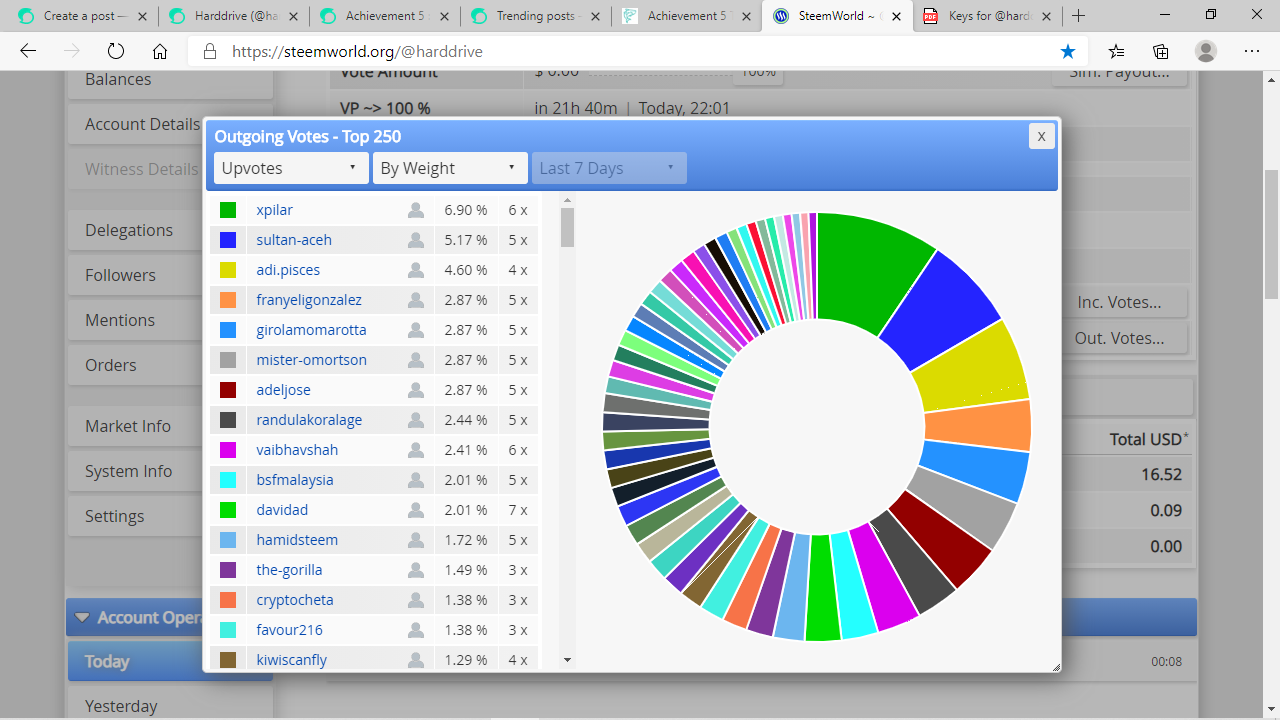Click vaibhavshah's profile icon
Screen dimensions: 1280x720
coord(415,450)
